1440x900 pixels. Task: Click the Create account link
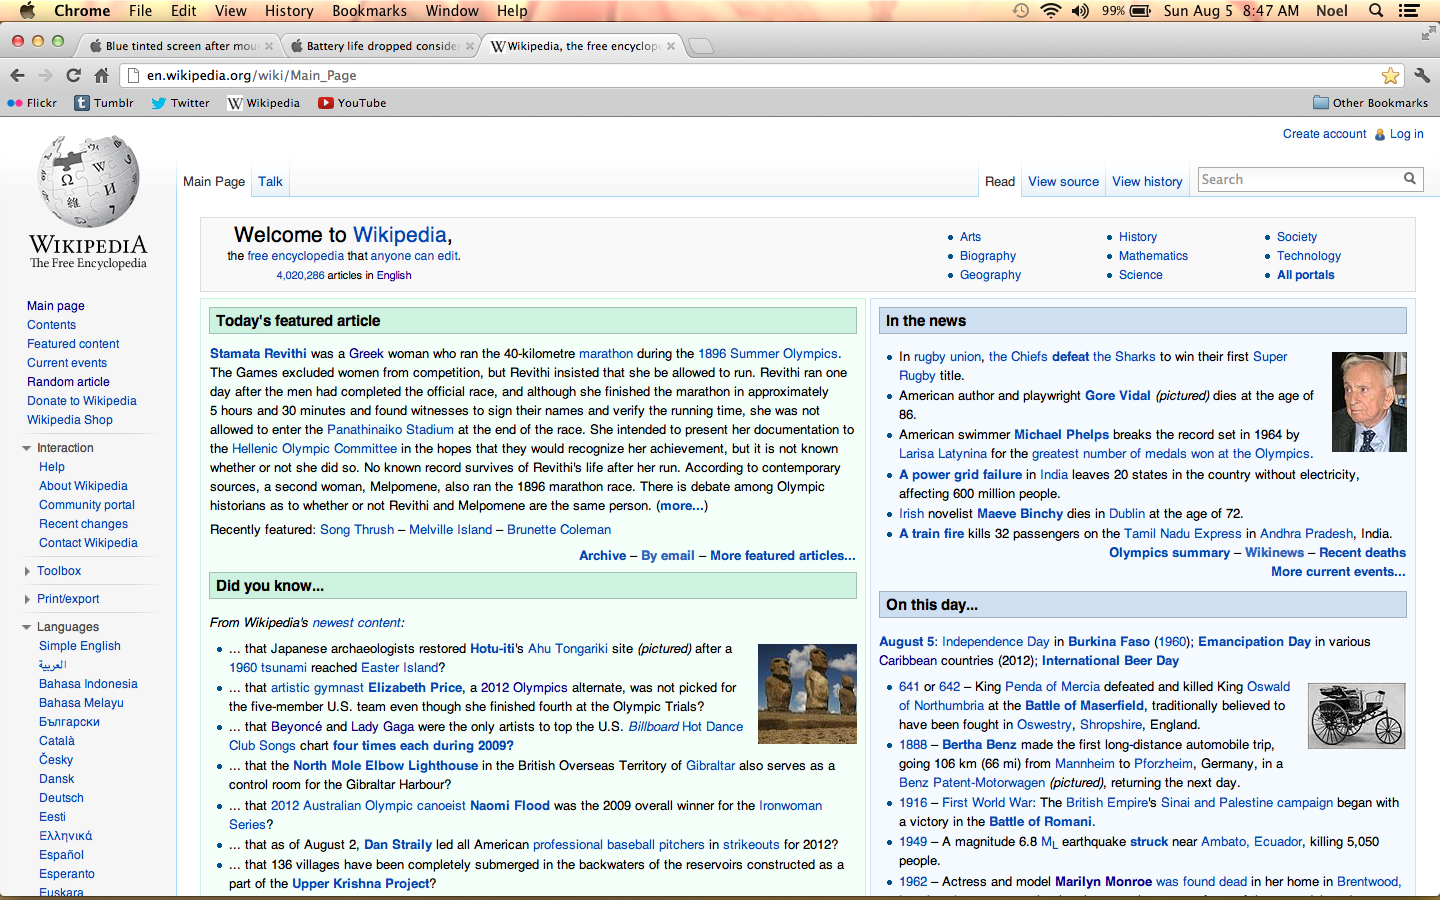(1324, 134)
